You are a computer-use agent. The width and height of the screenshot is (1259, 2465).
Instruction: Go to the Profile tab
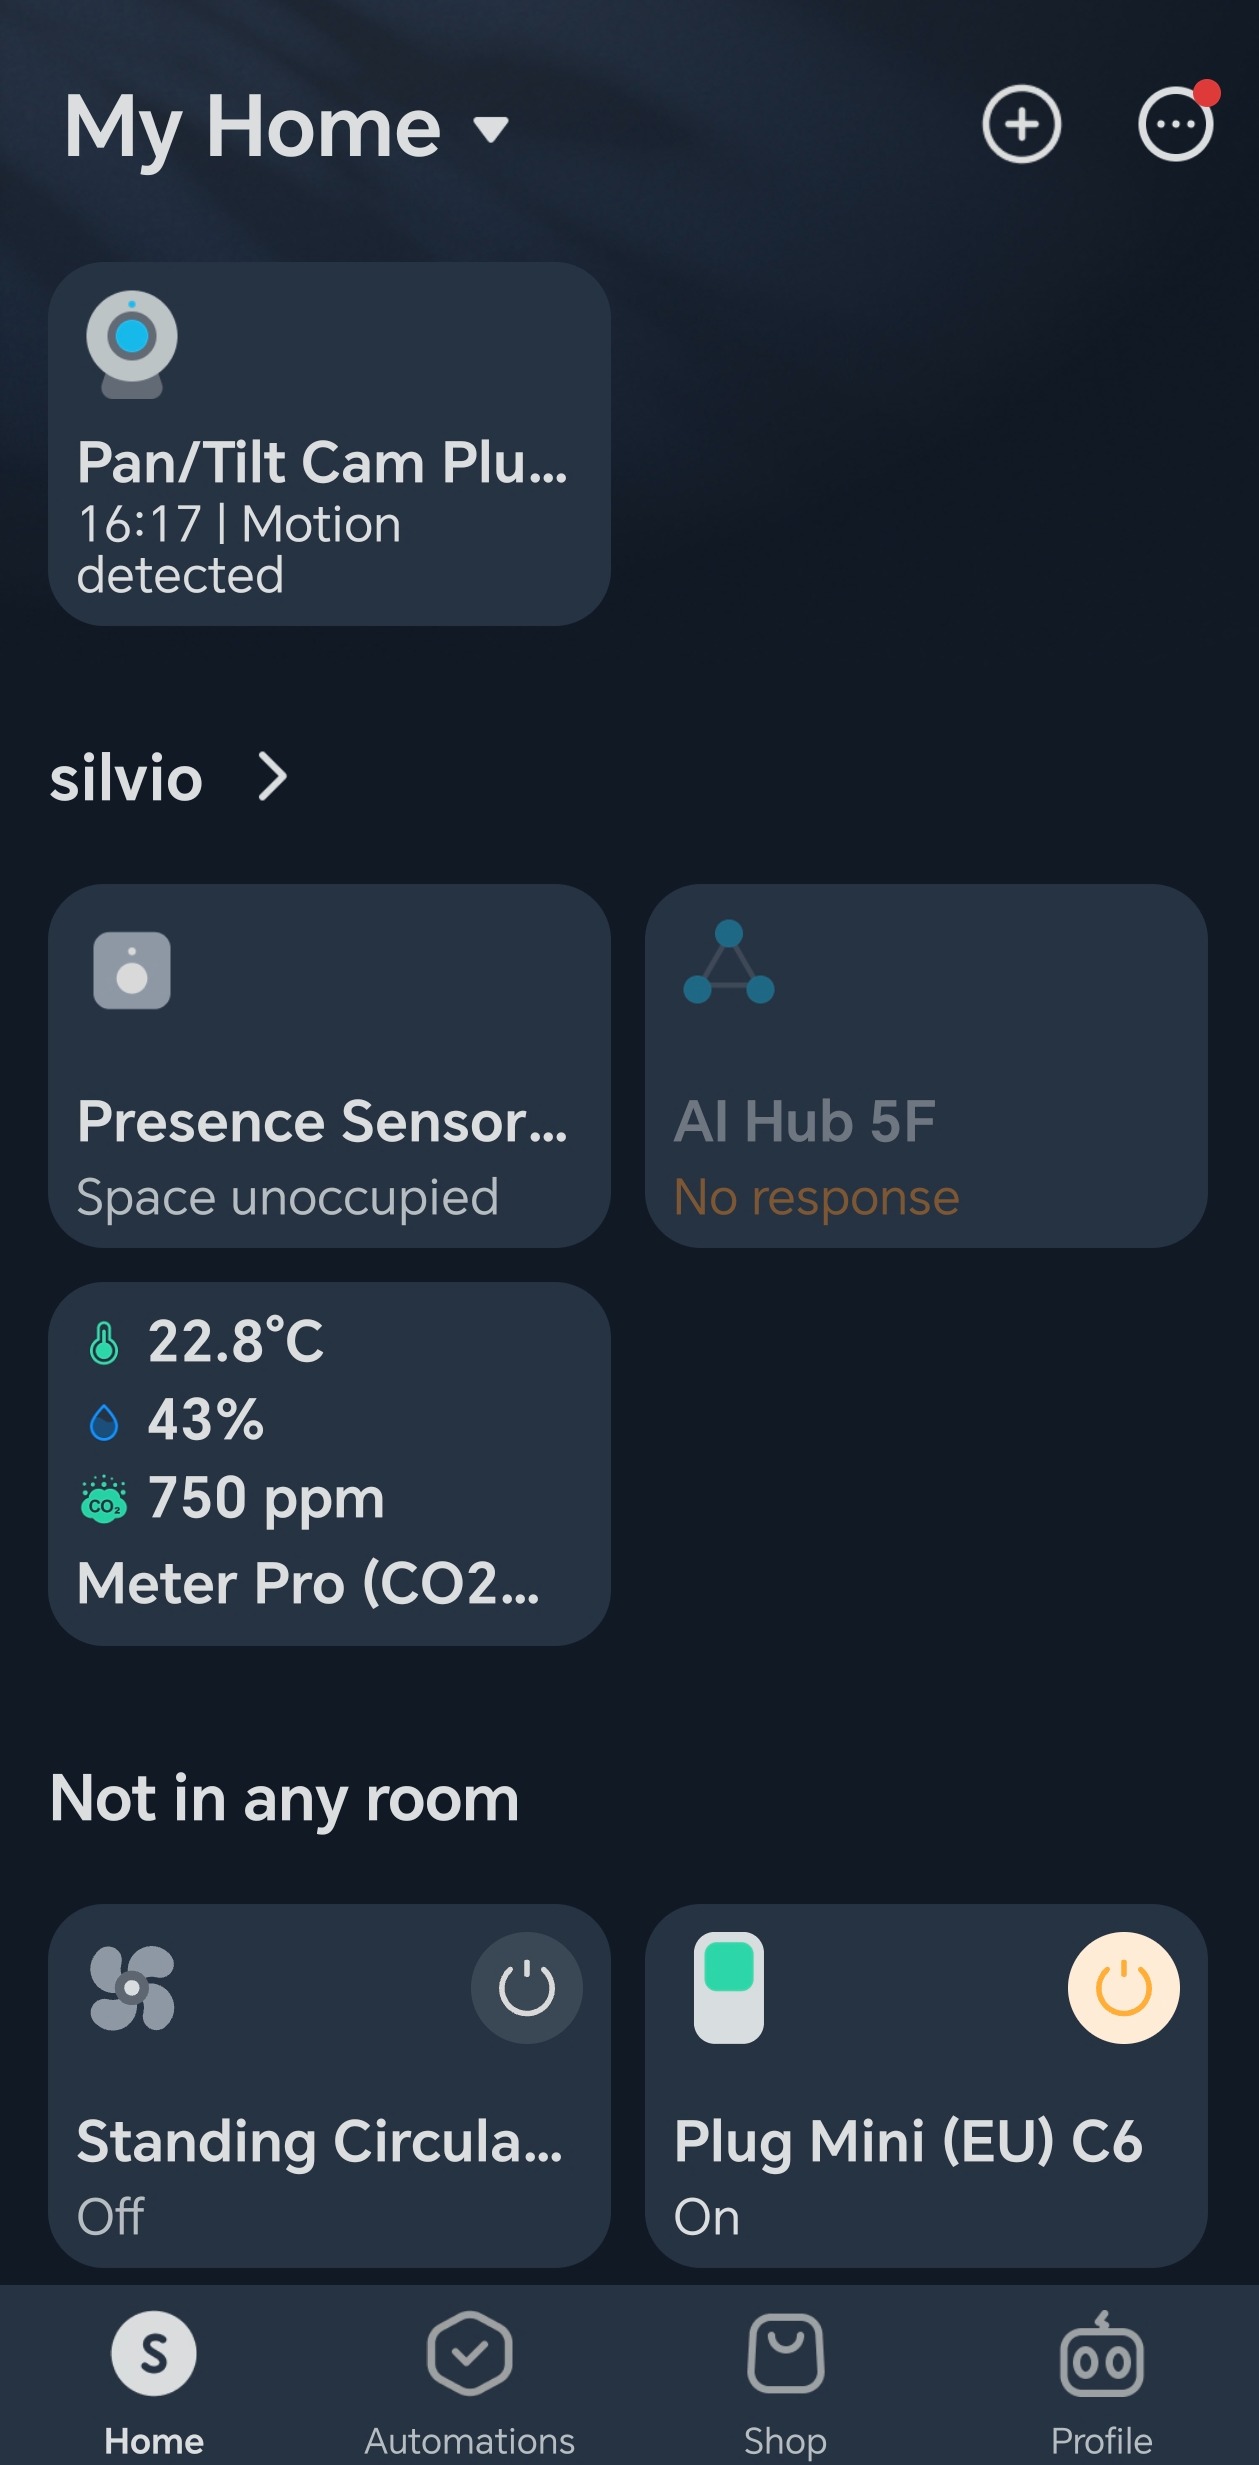1101,2380
